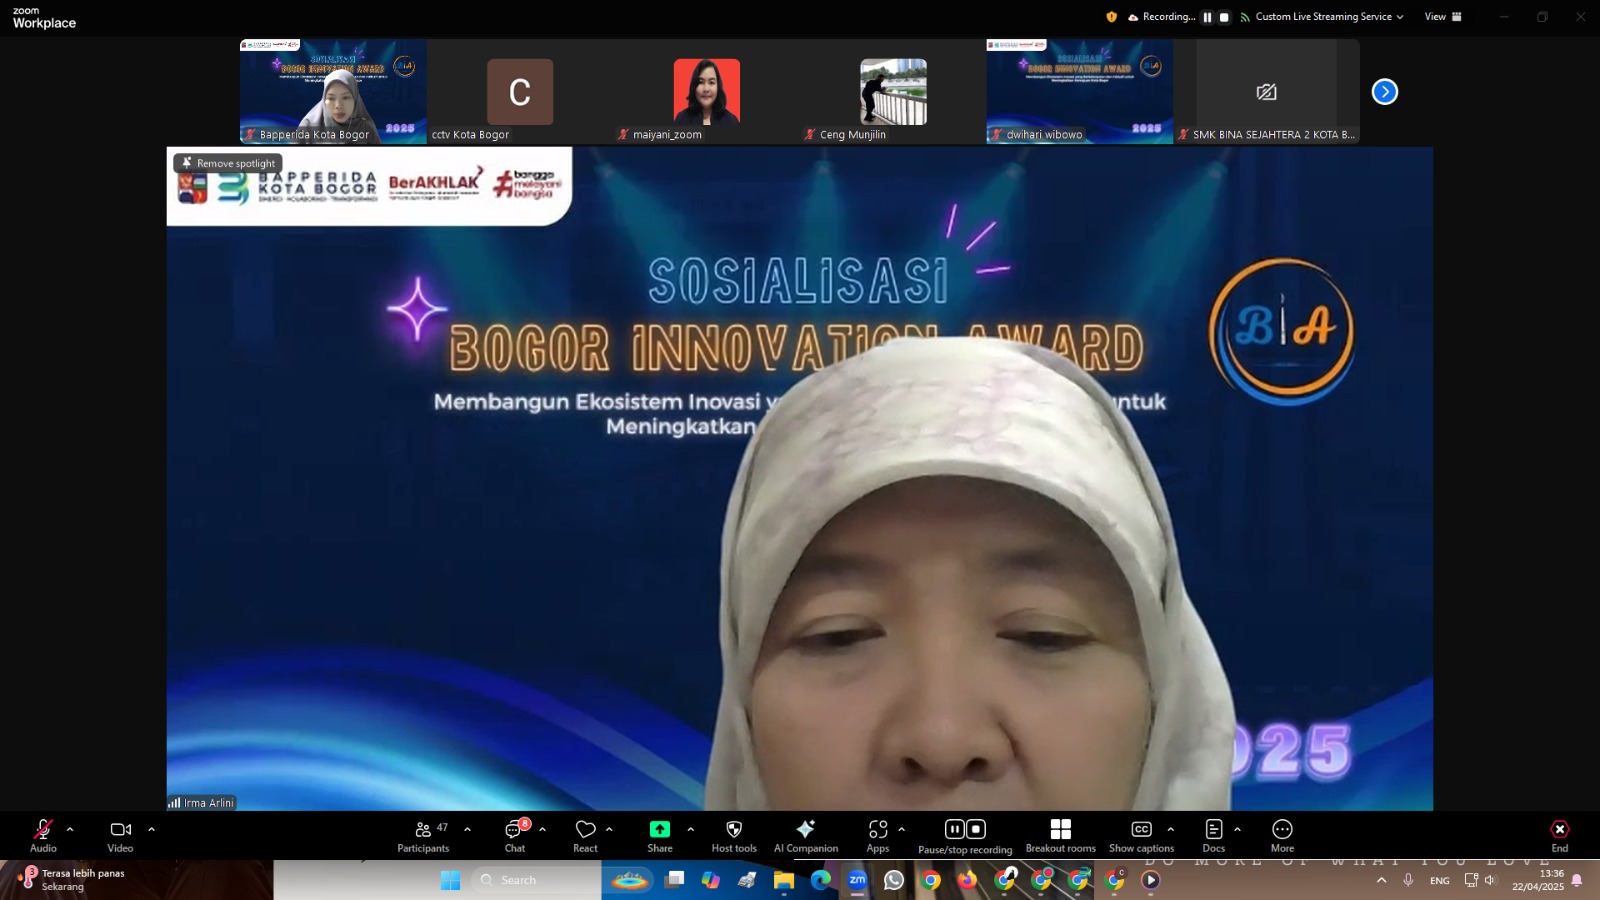The image size is (1600, 900).
Task: Open File Explorer from the taskbar
Action: pyautogui.click(x=784, y=880)
